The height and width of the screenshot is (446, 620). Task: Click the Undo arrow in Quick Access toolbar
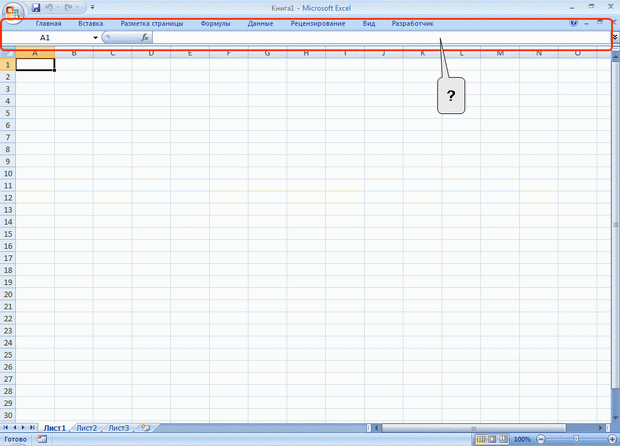[x=49, y=8]
